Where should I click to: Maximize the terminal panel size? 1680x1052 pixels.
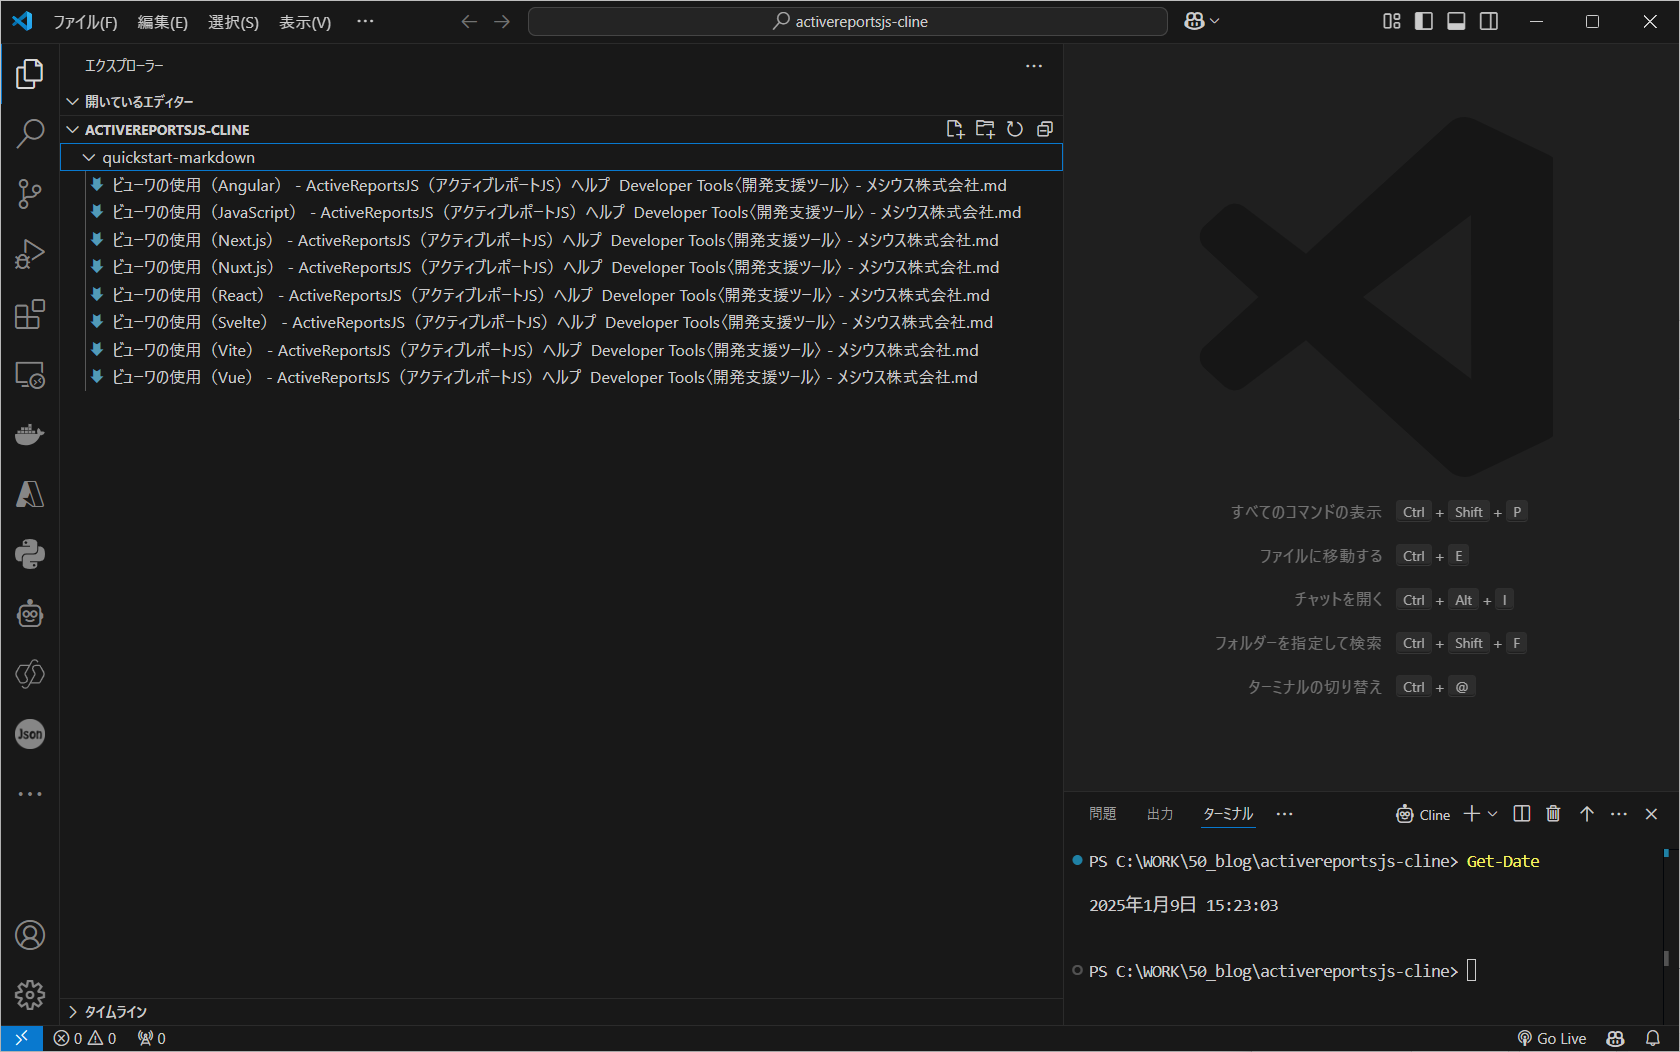[x=1587, y=814]
